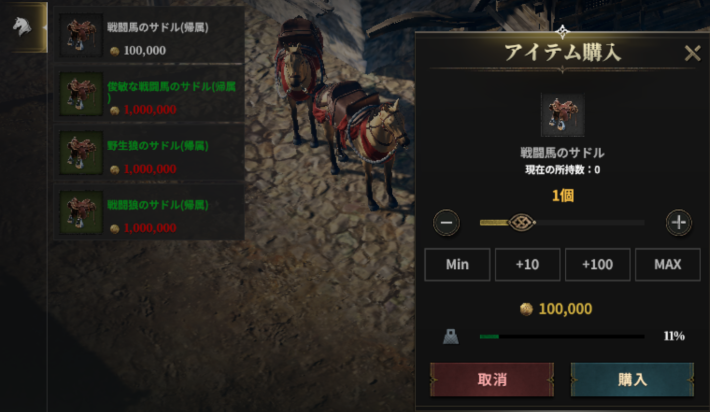The height and width of the screenshot is (412, 710).
Task: Set quantity to MAX
Action: [x=667, y=264]
